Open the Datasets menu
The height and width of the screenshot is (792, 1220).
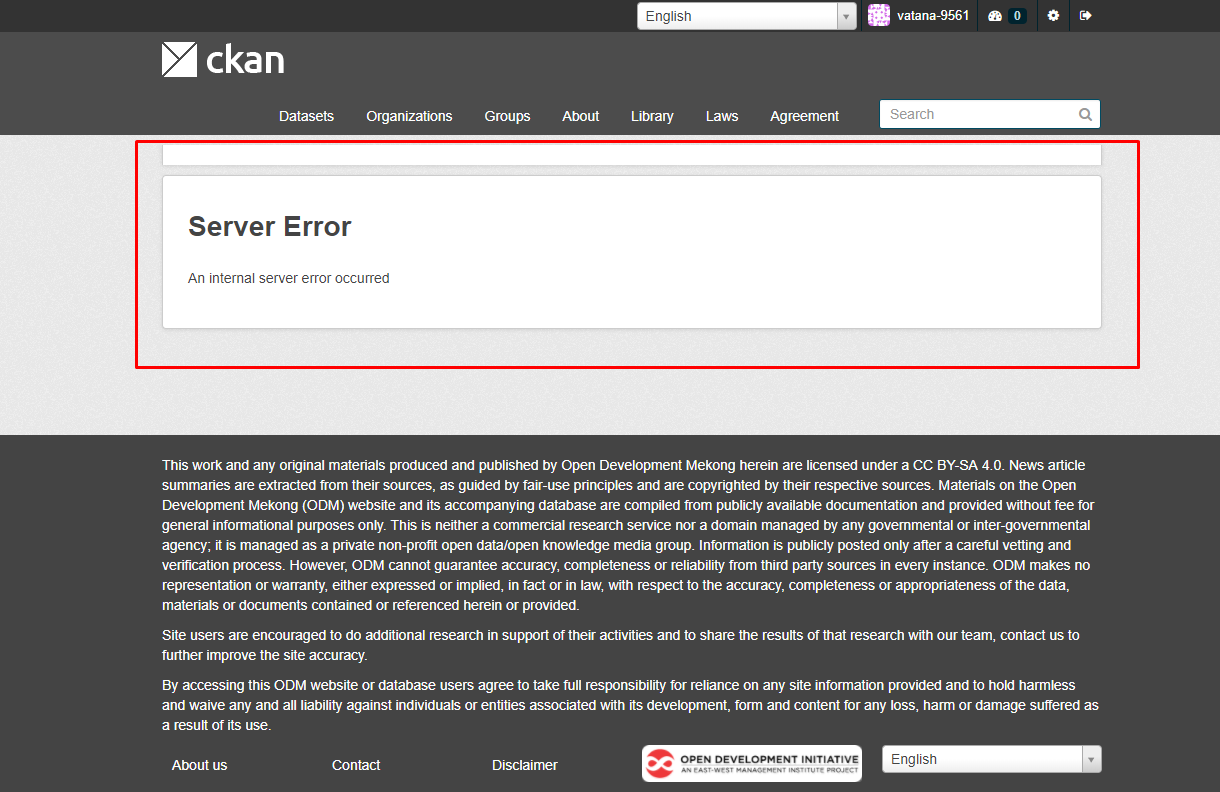pyautogui.click(x=306, y=116)
